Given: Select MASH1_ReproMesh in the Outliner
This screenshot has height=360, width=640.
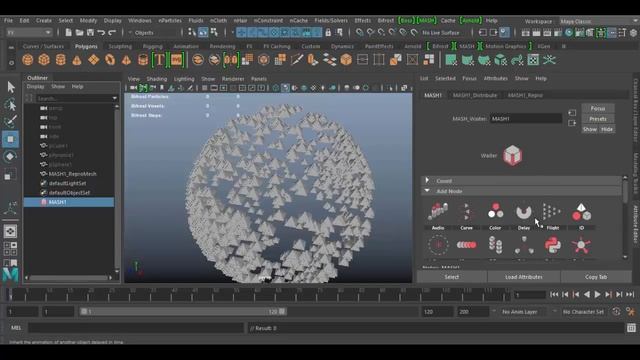Looking at the screenshot, I should [72, 174].
